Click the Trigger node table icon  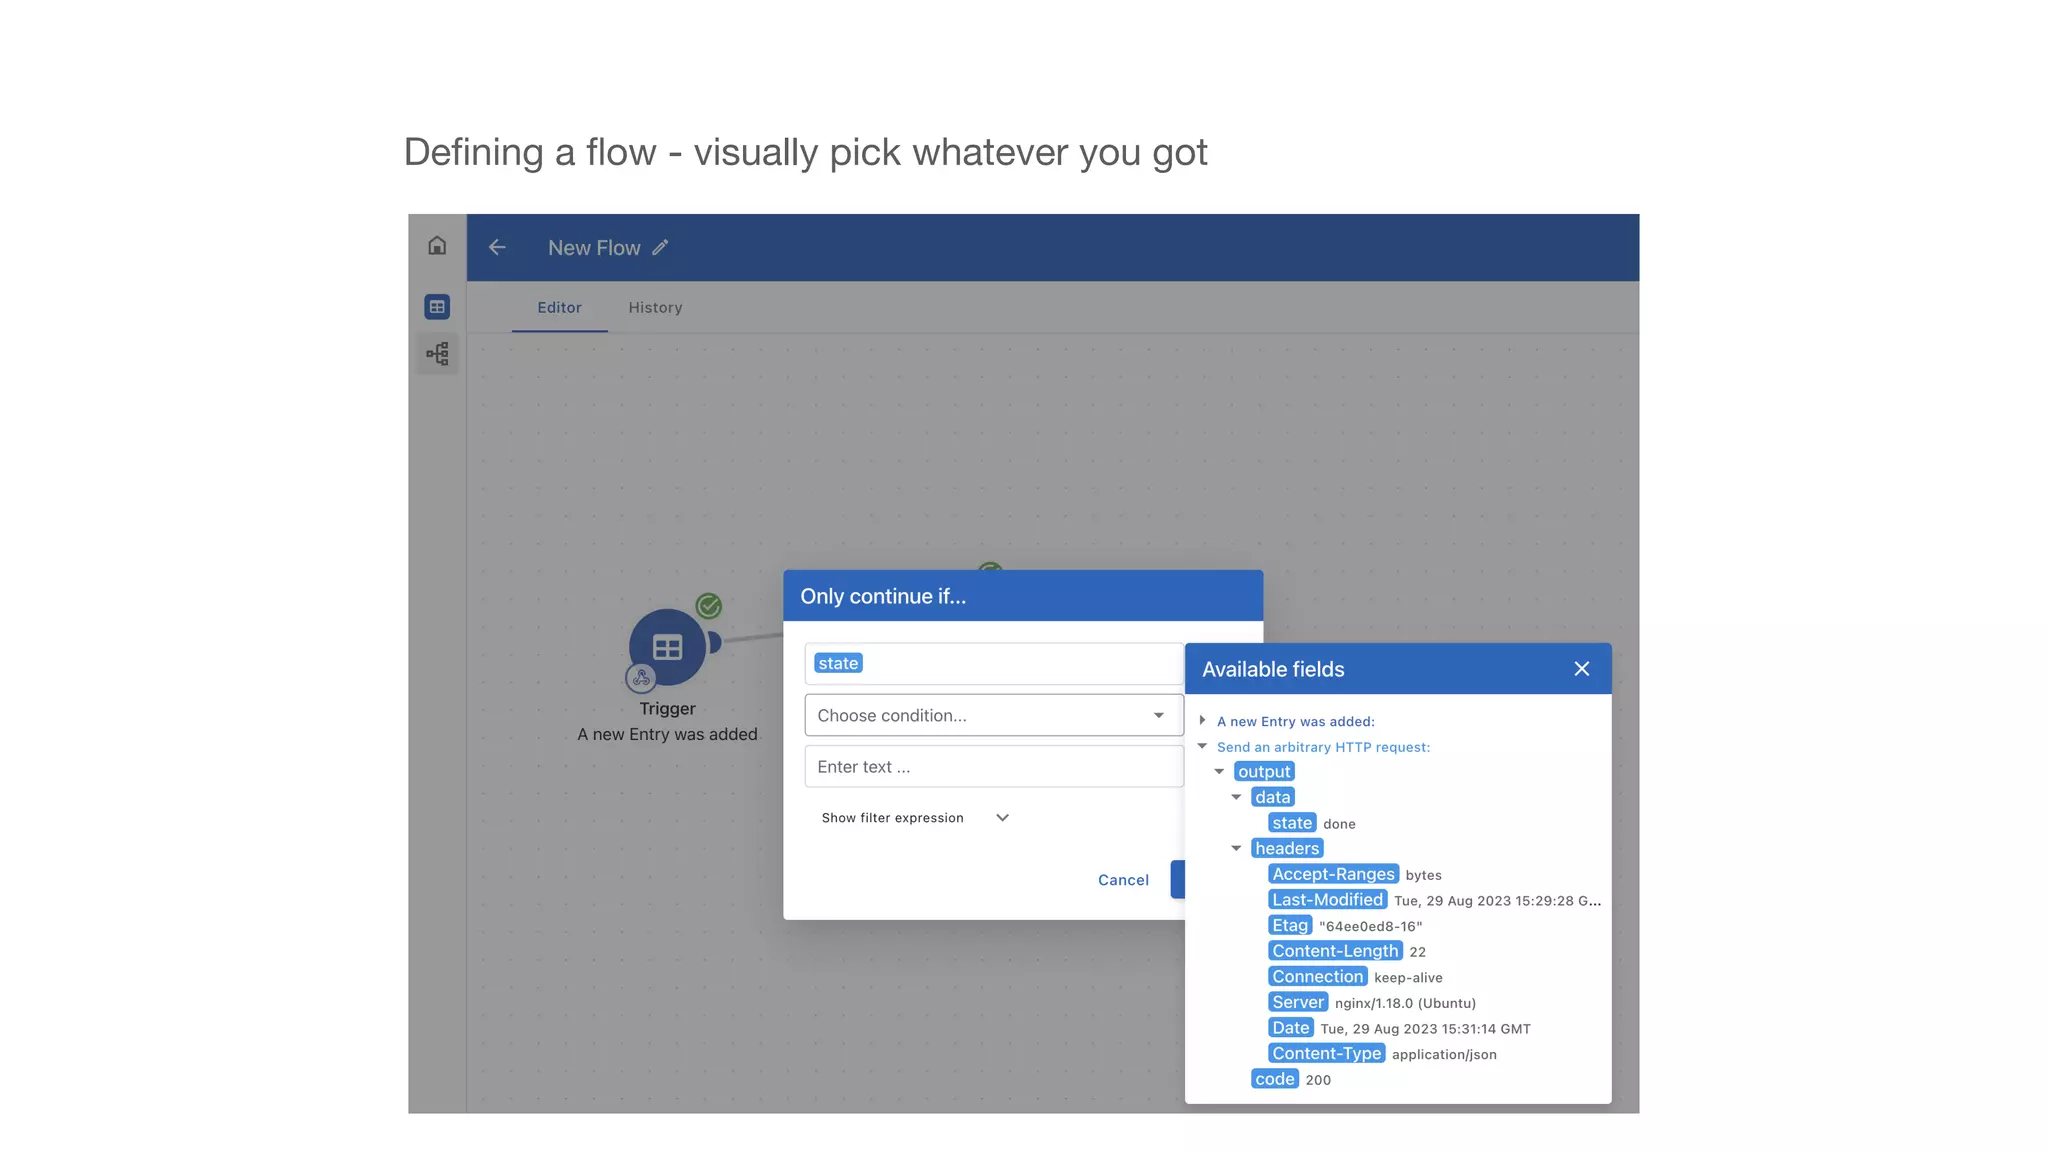coord(667,647)
